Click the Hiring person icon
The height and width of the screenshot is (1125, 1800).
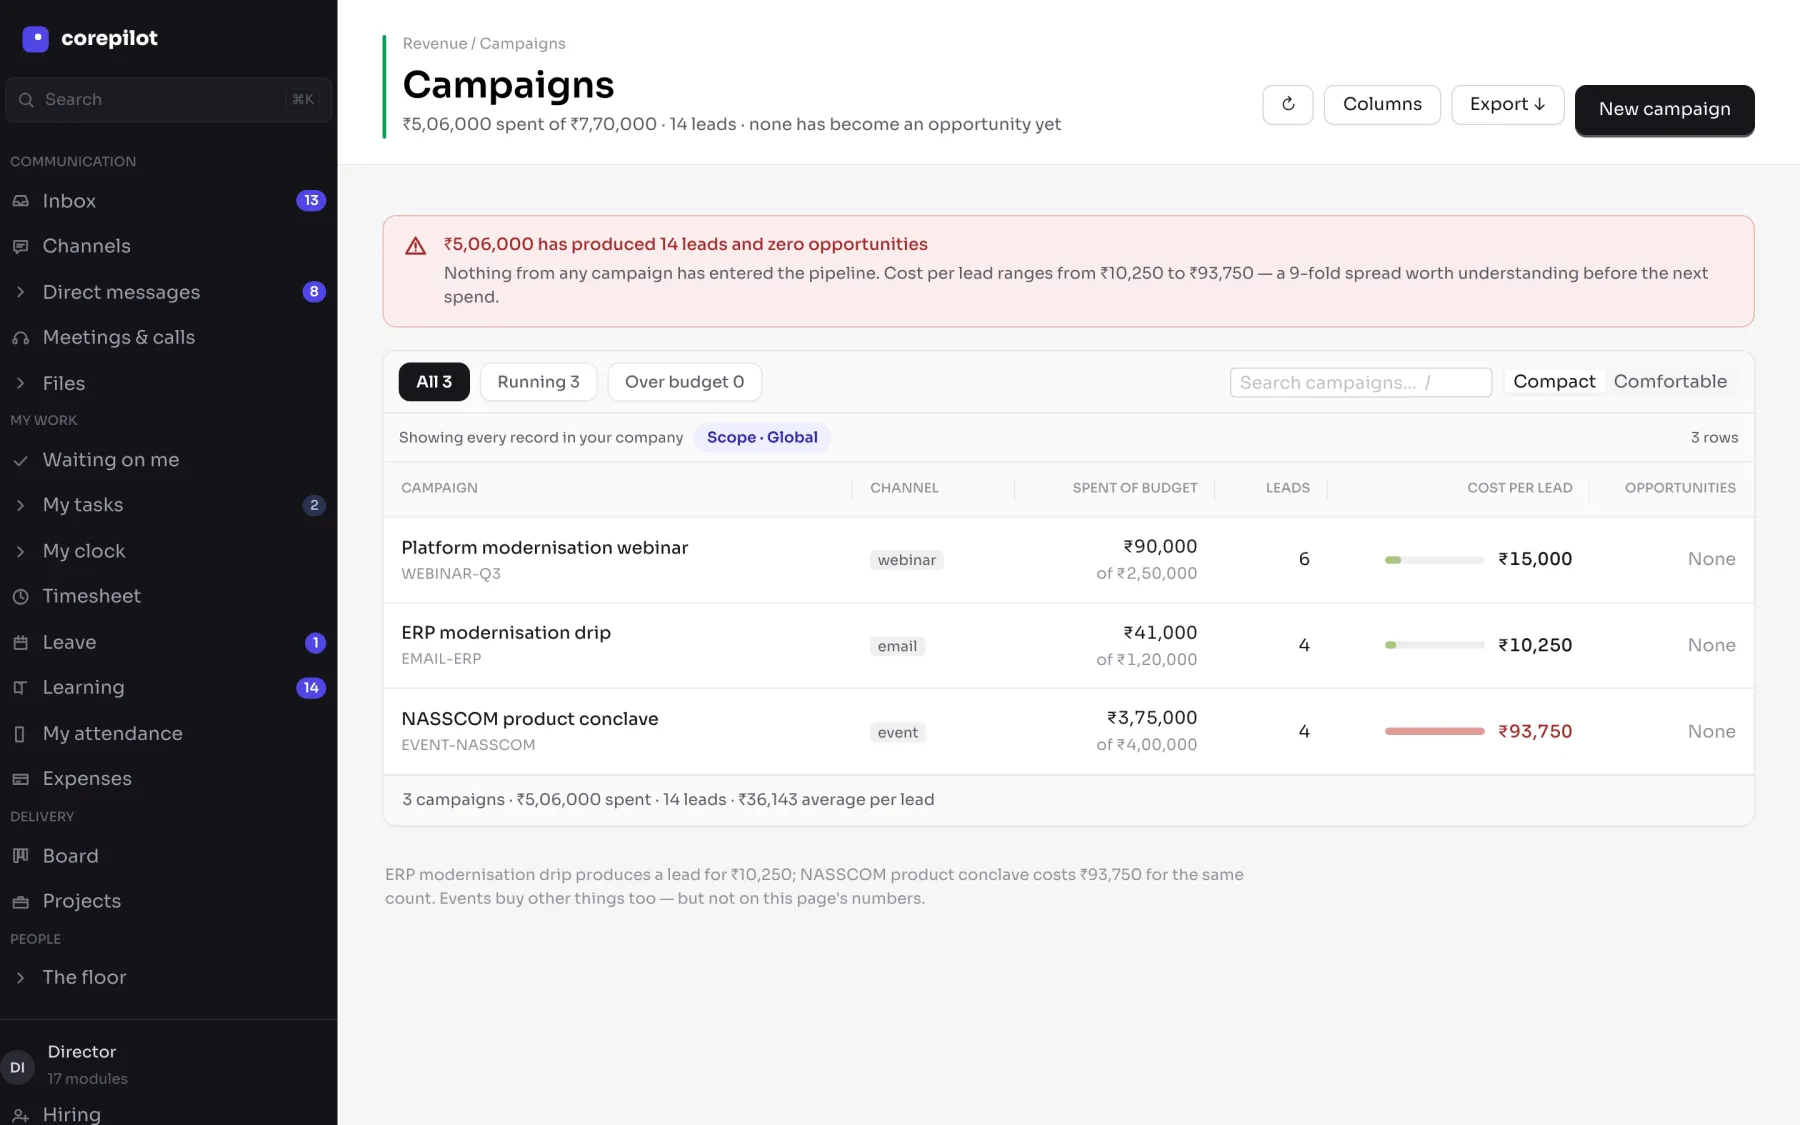tap(20, 1115)
